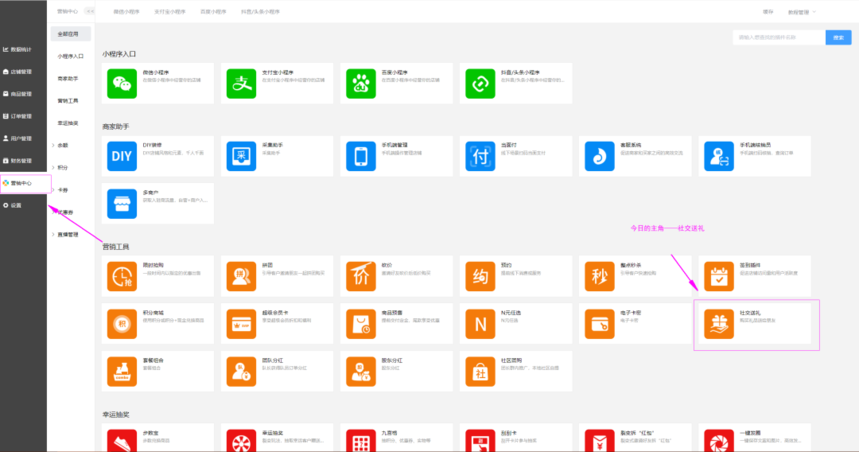The image size is (859, 452).
Task: Open the WeChat mini program (微信小程序) icon tile
Action: coord(122,82)
